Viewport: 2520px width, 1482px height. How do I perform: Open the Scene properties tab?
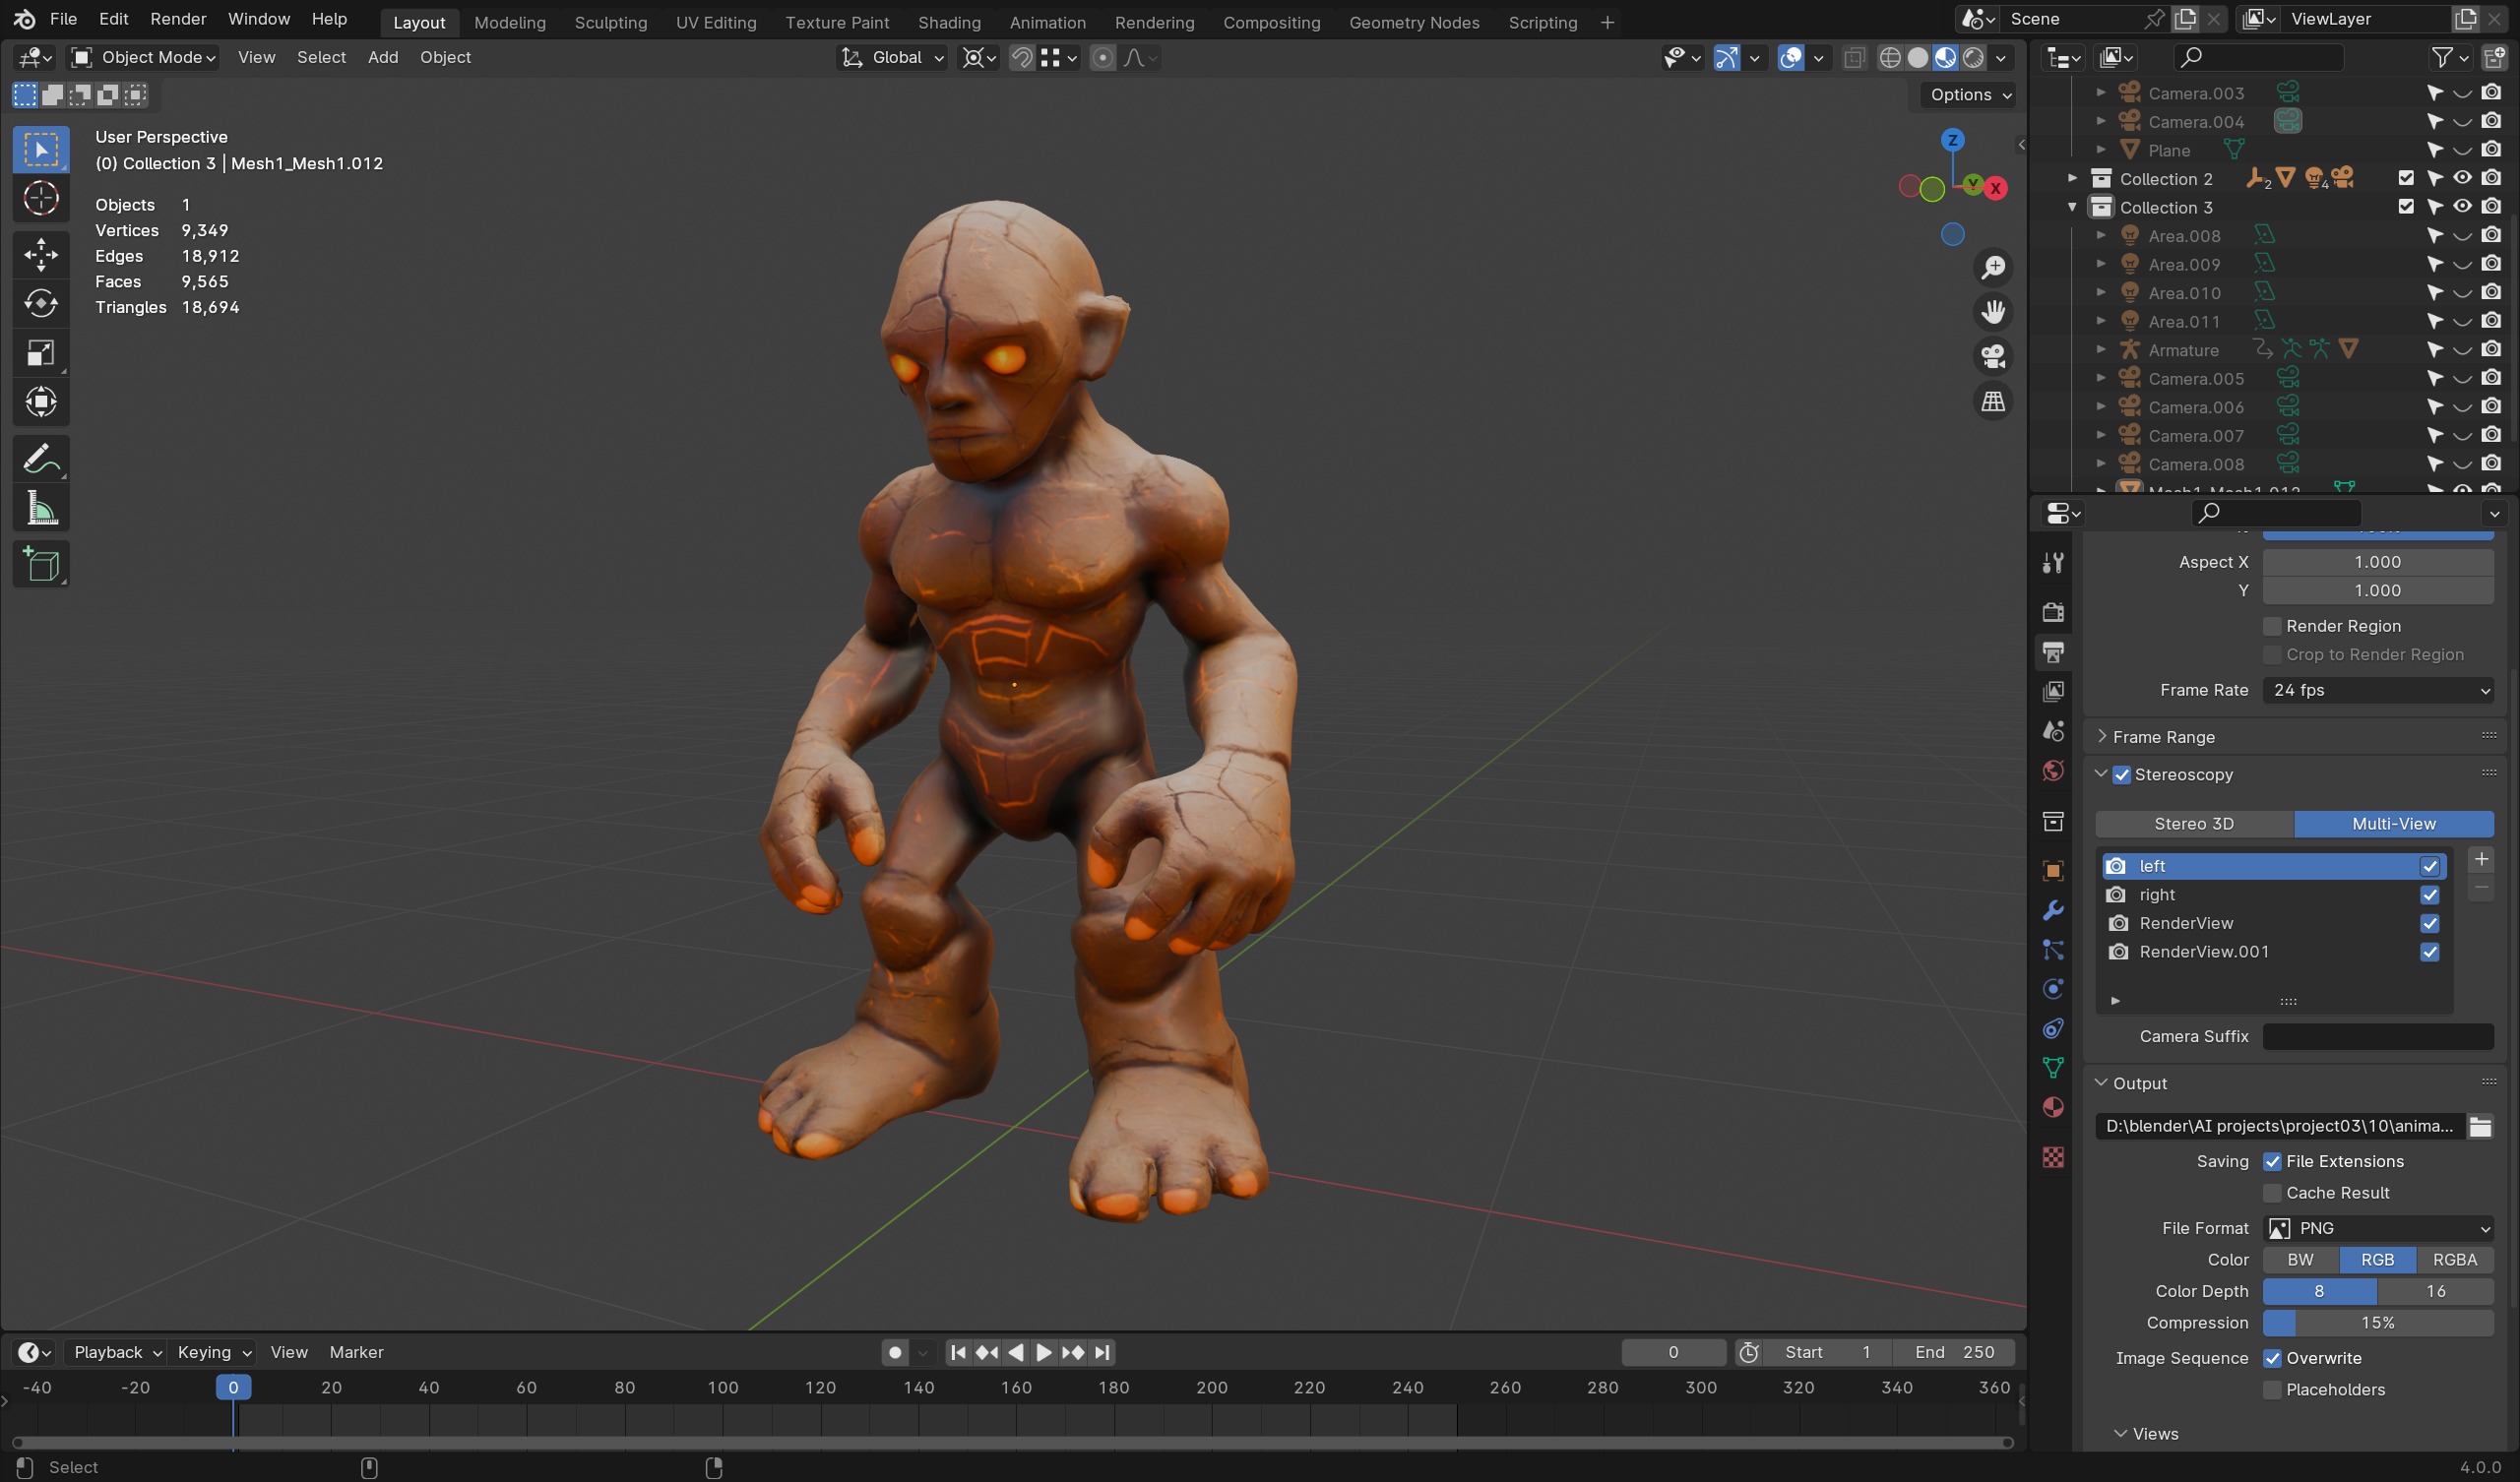tap(2053, 731)
